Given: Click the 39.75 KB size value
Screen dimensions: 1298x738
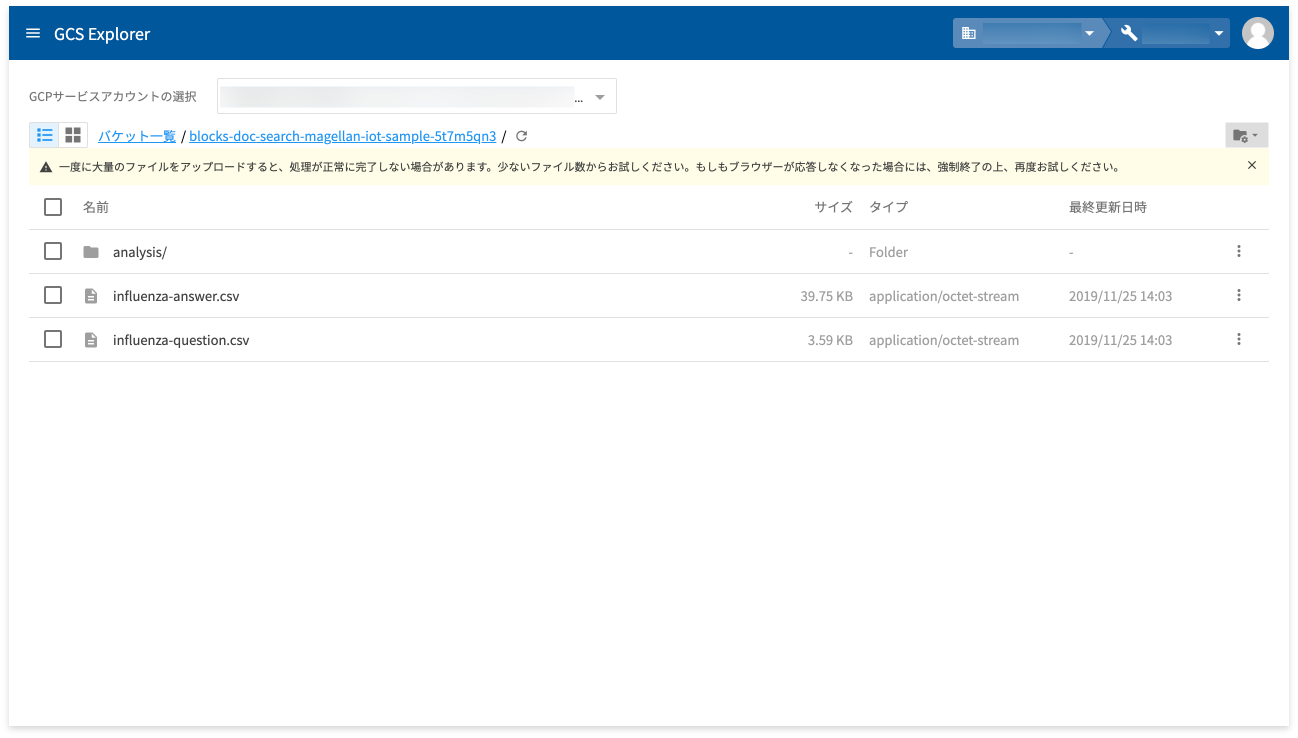Looking at the screenshot, I should (x=826, y=296).
